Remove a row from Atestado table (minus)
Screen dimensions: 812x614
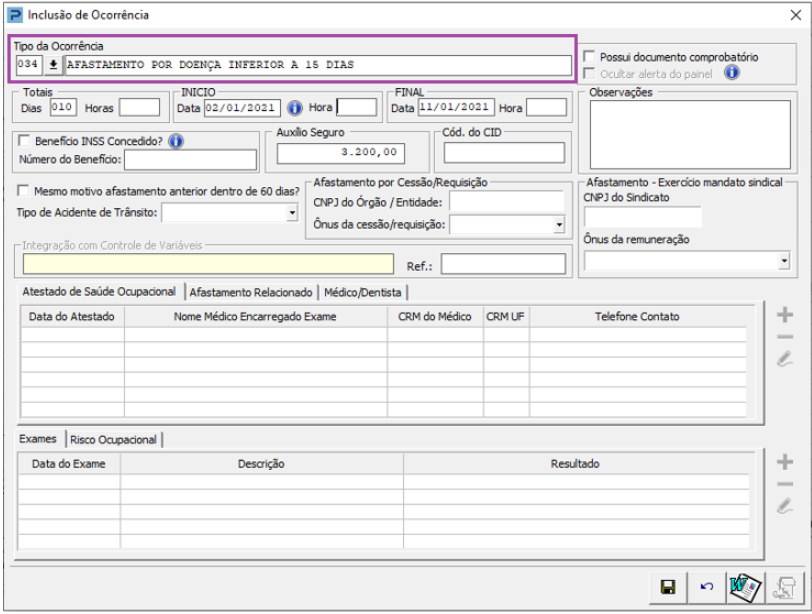[x=785, y=337]
